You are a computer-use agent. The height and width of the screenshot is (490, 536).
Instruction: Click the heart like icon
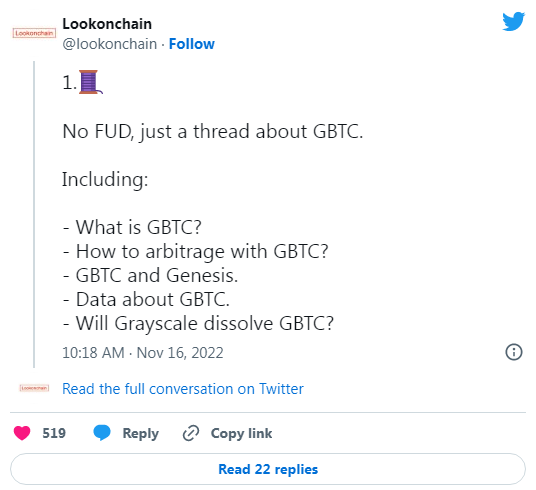22,433
